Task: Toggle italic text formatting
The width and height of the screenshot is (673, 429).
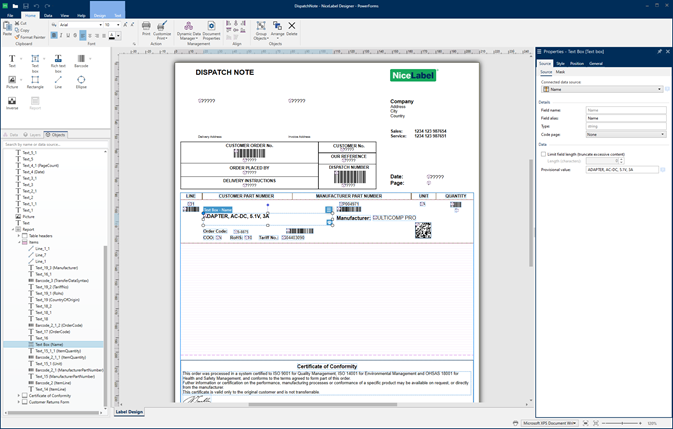Action: click(60, 35)
